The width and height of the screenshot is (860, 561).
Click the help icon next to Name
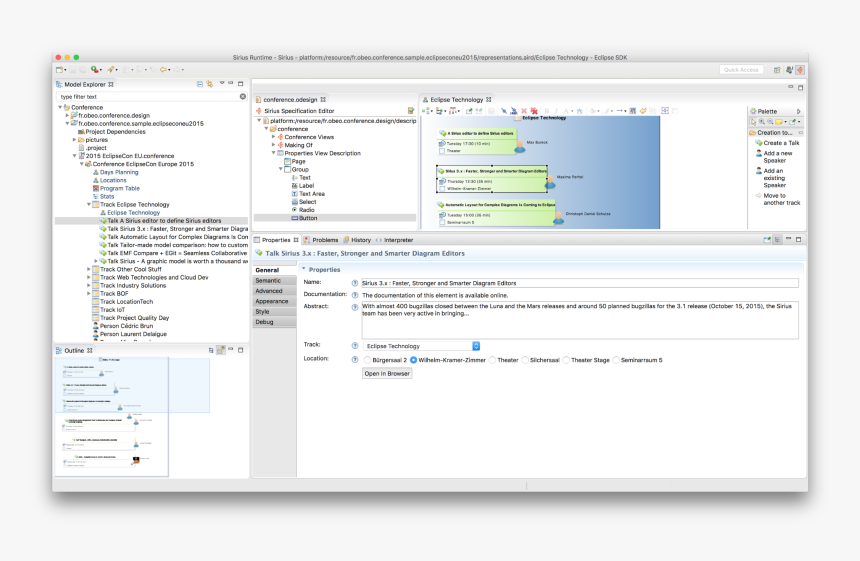pyautogui.click(x=354, y=283)
